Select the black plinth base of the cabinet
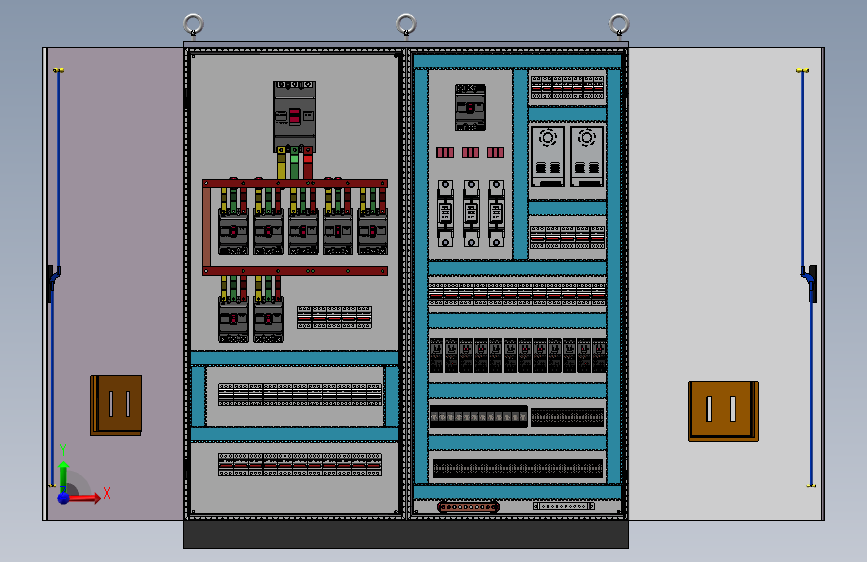The height and width of the screenshot is (562, 867). click(x=406, y=534)
